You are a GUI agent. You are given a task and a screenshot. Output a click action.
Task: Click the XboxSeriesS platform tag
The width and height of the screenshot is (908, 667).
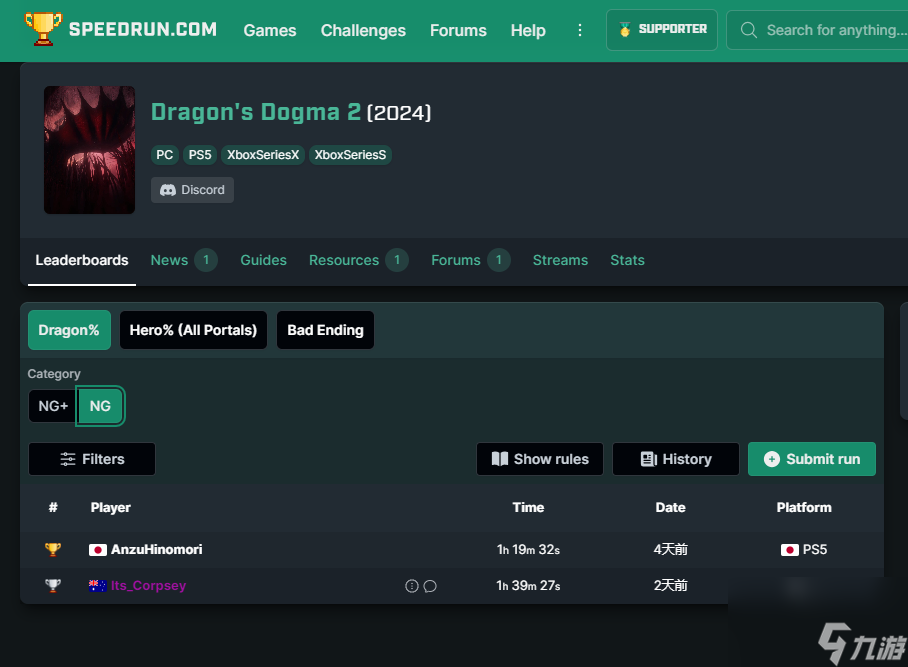coord(350,155)
